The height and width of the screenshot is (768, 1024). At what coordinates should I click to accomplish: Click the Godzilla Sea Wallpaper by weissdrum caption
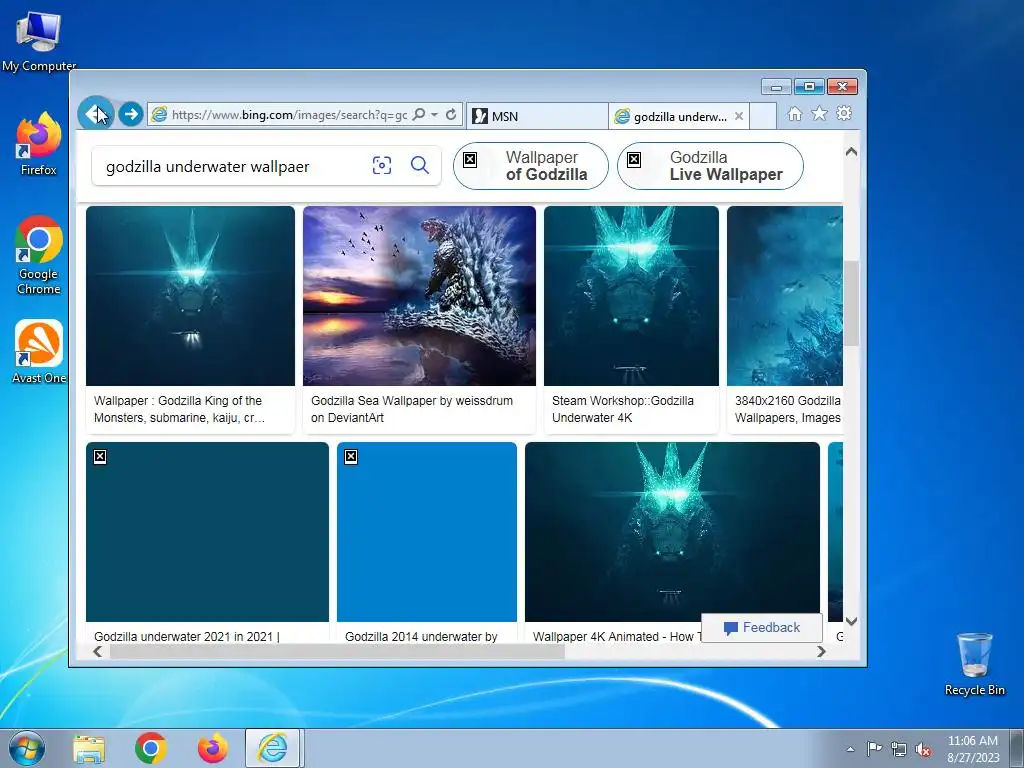411,409
